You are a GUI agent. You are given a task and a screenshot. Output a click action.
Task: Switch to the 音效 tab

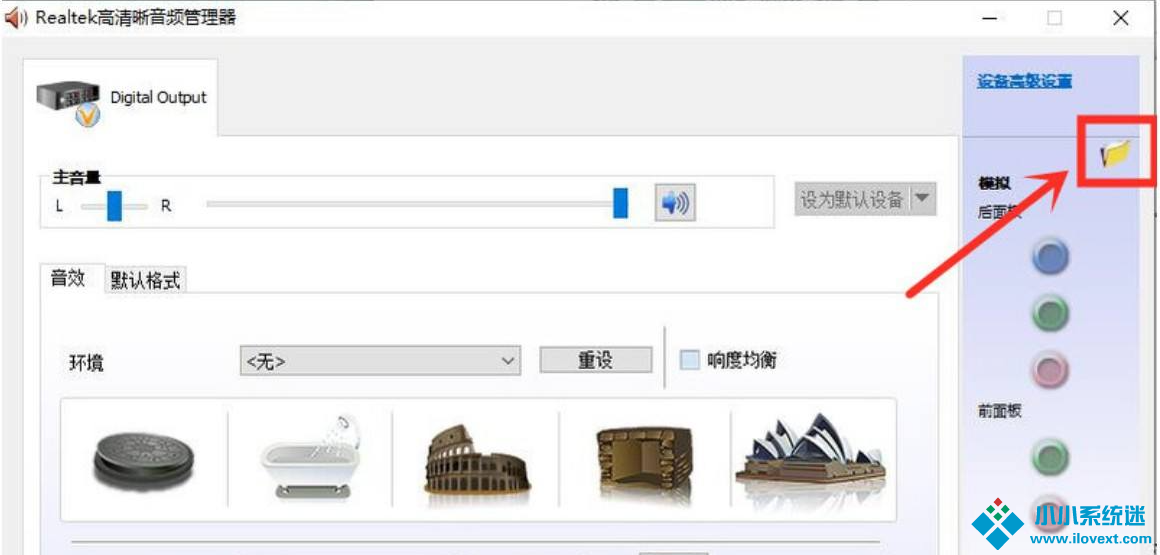(67, 279)
